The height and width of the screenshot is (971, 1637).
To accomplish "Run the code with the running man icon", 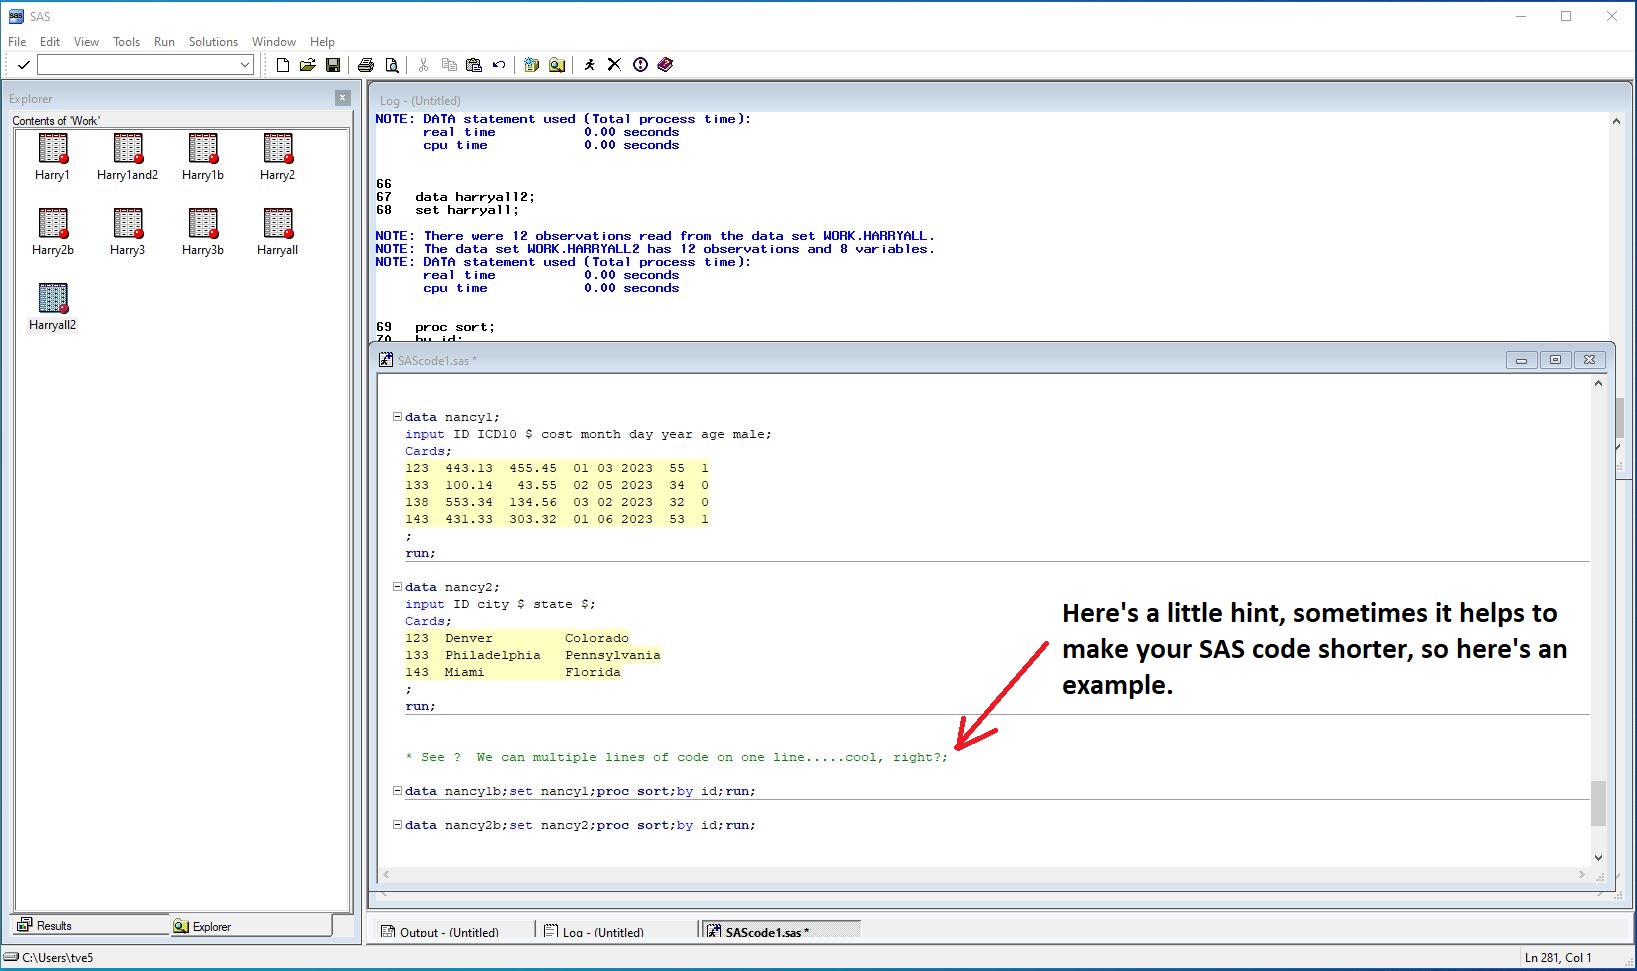I will [590, 65].
